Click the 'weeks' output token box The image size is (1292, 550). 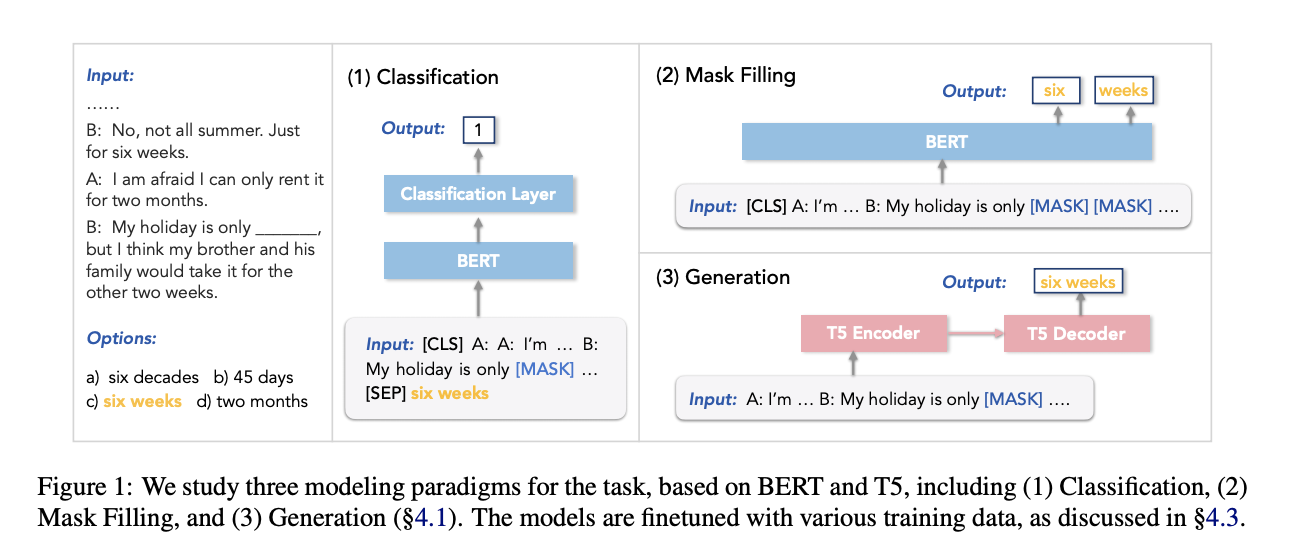point(1123,91)
